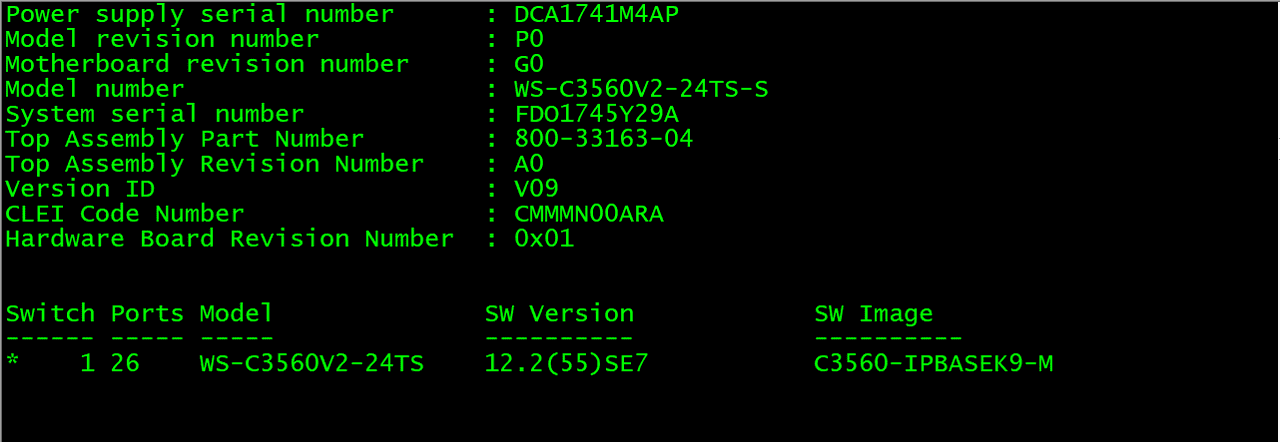The height and width of the screenshot is (442, 1280).
Task: Click the port count 26 in table
Action: click(x=125, y=364)
